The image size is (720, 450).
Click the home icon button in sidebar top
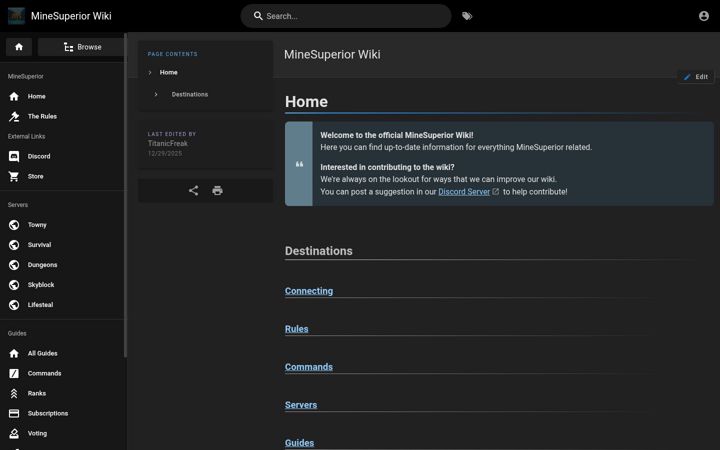19,47
